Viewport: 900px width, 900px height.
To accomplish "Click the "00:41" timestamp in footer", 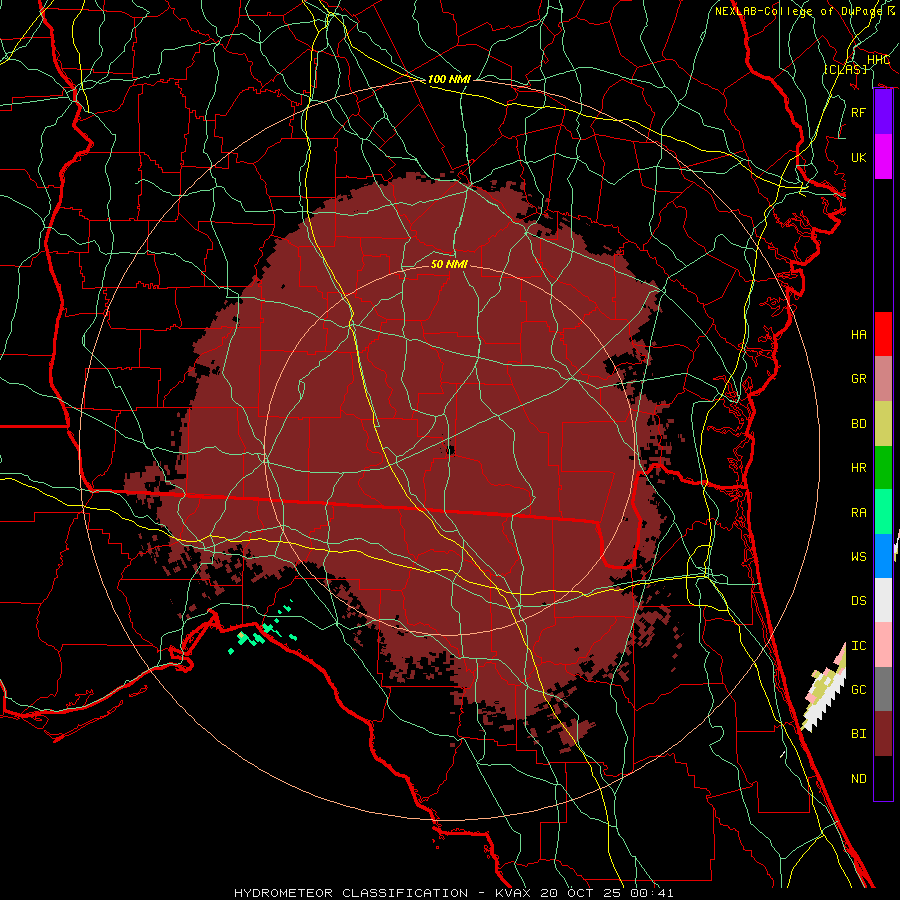I will click(651, 893).
